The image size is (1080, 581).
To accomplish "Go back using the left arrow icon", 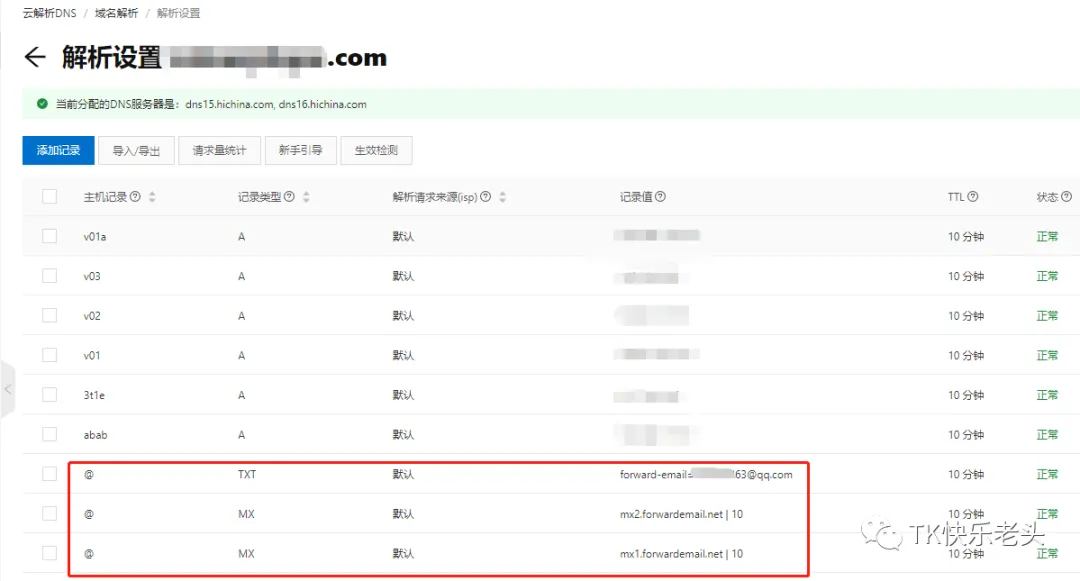I will (34, 57).
